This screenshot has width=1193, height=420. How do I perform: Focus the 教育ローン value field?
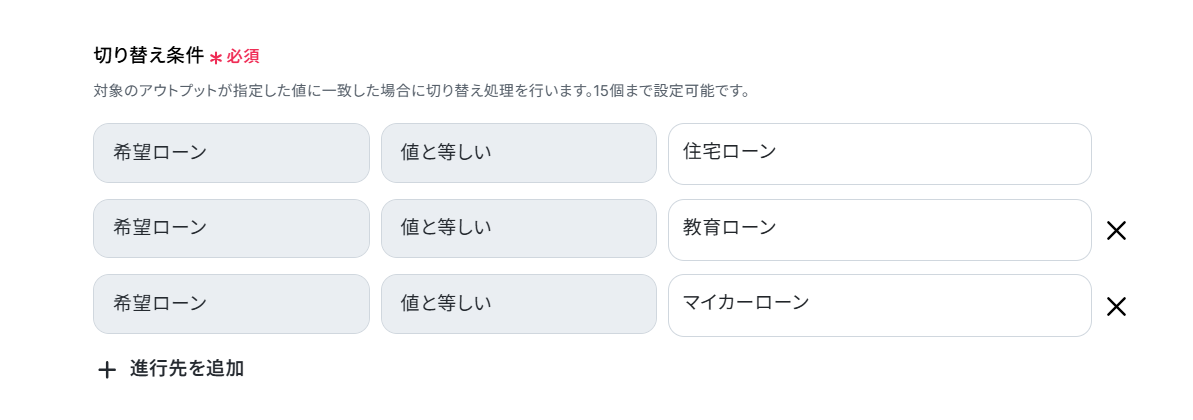(879, 230)
